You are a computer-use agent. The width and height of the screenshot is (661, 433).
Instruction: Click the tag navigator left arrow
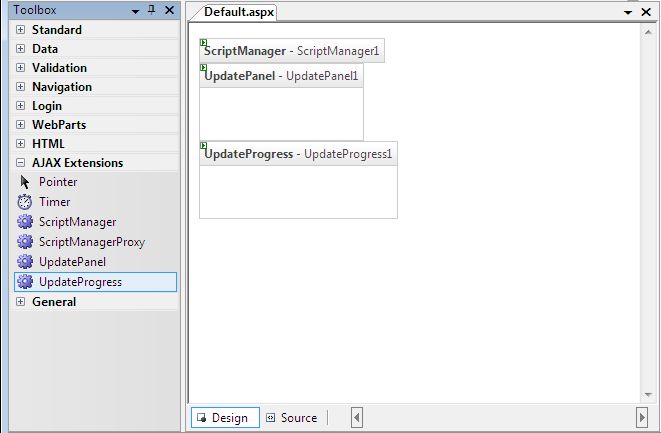(357, 417)
